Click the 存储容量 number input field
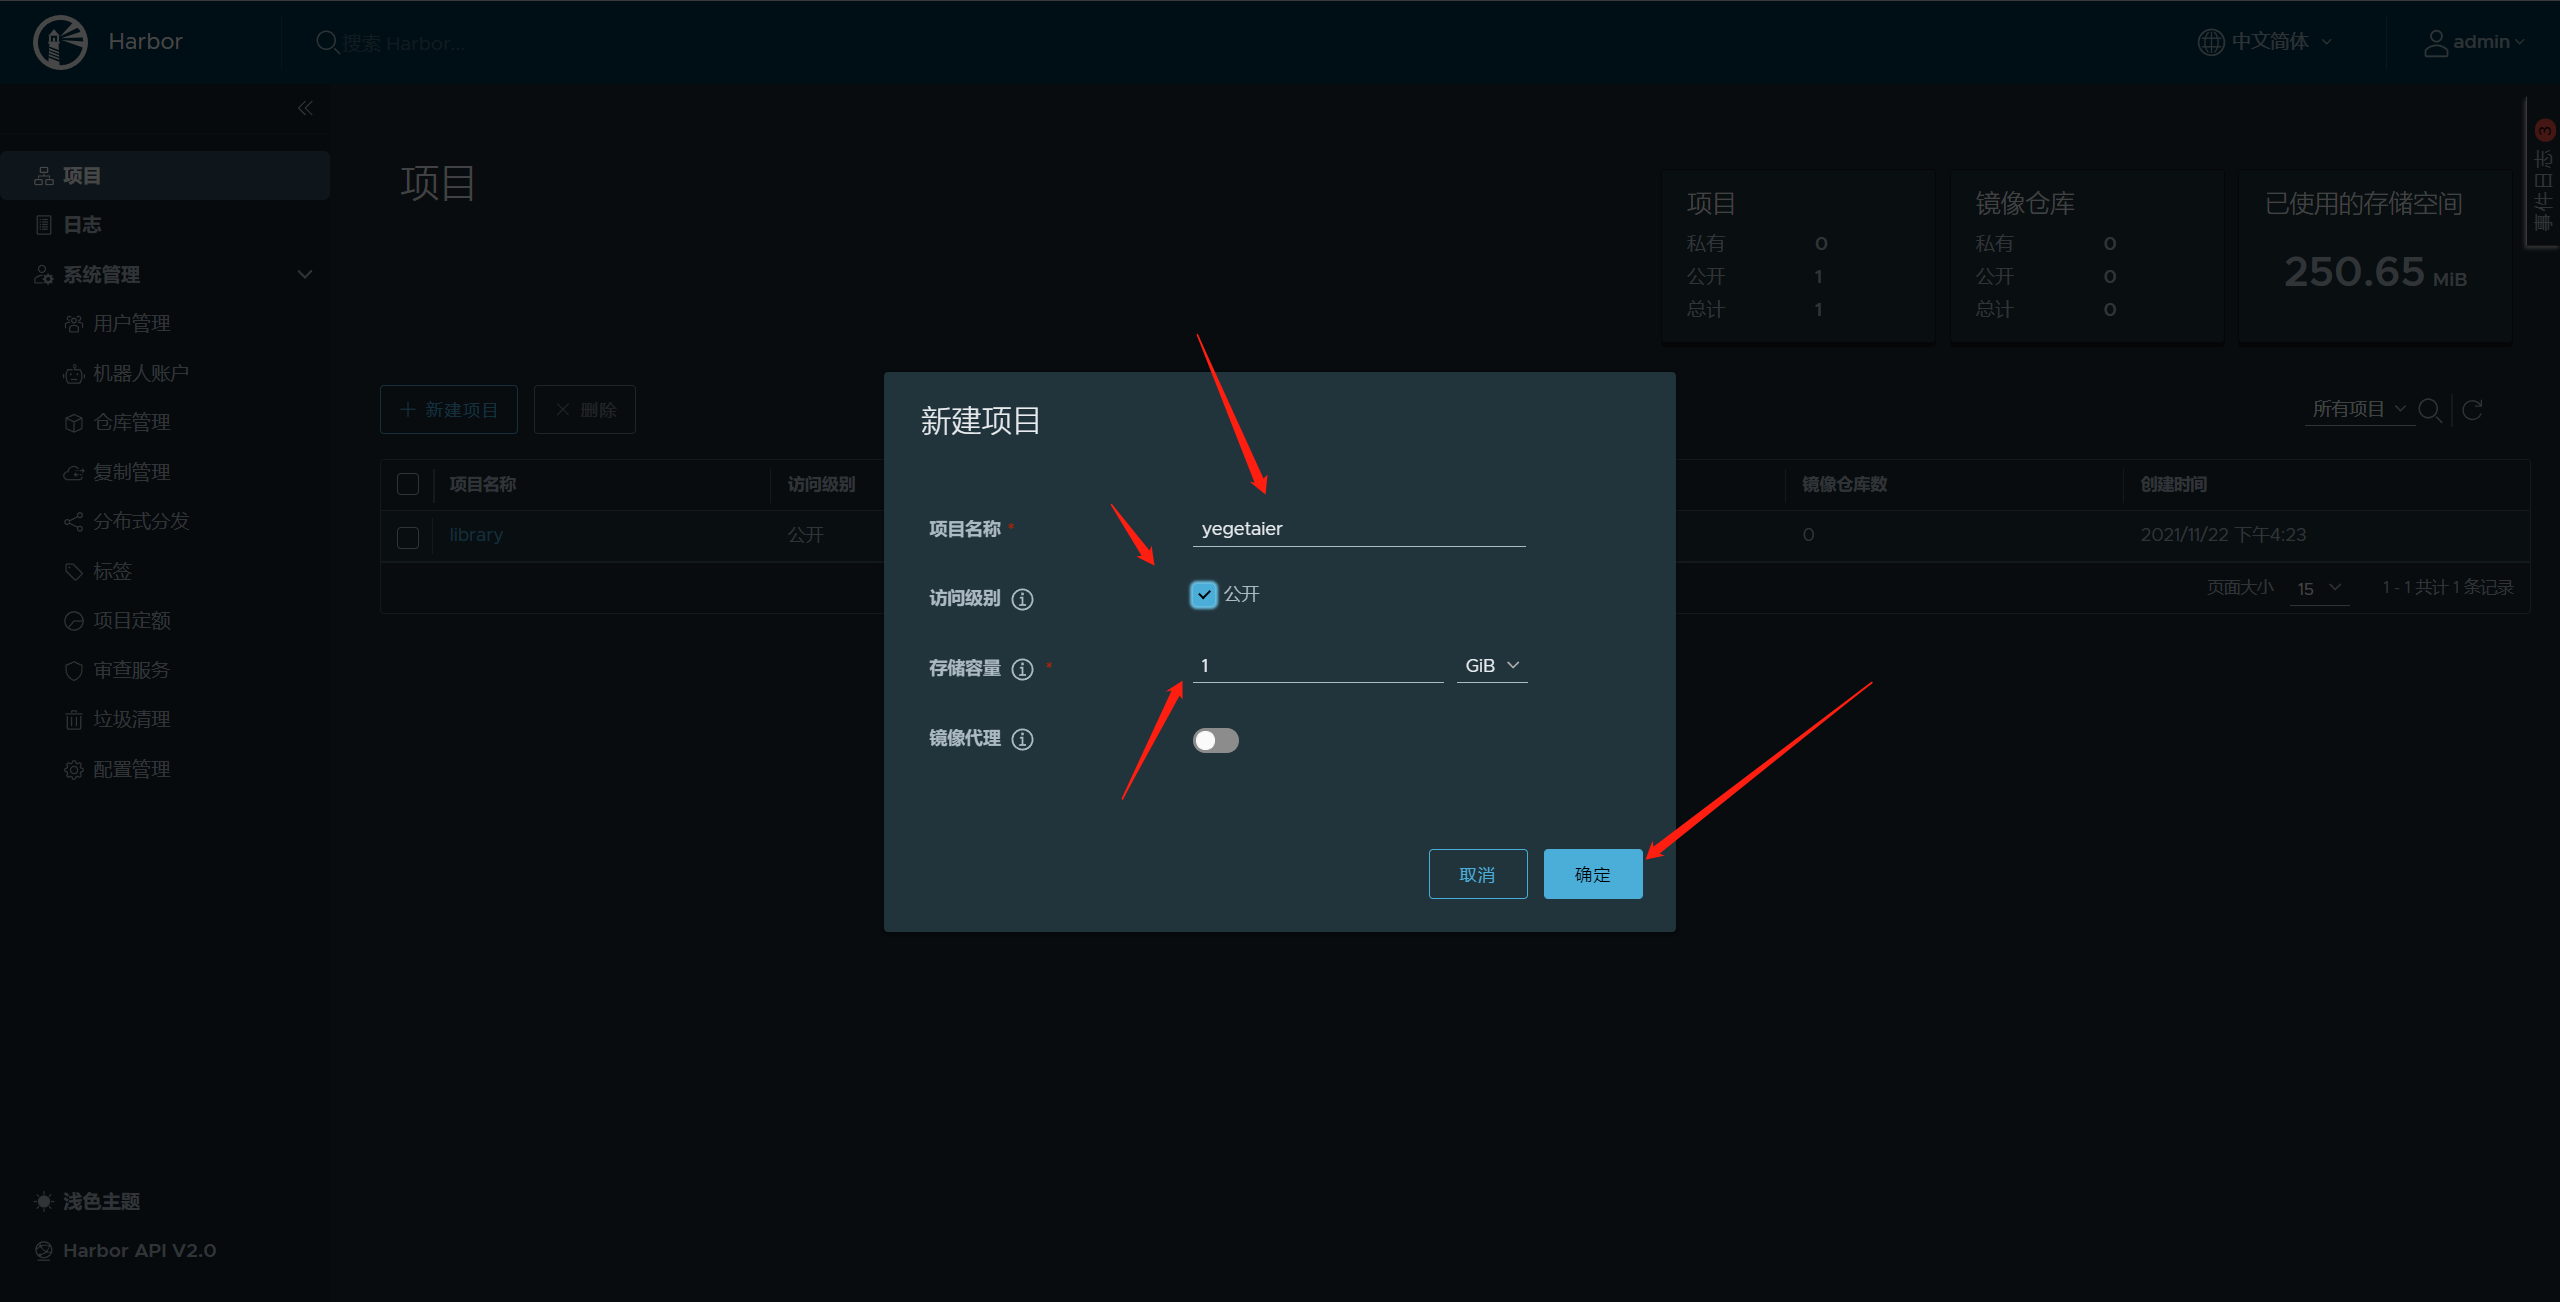 click(1317, 666)
